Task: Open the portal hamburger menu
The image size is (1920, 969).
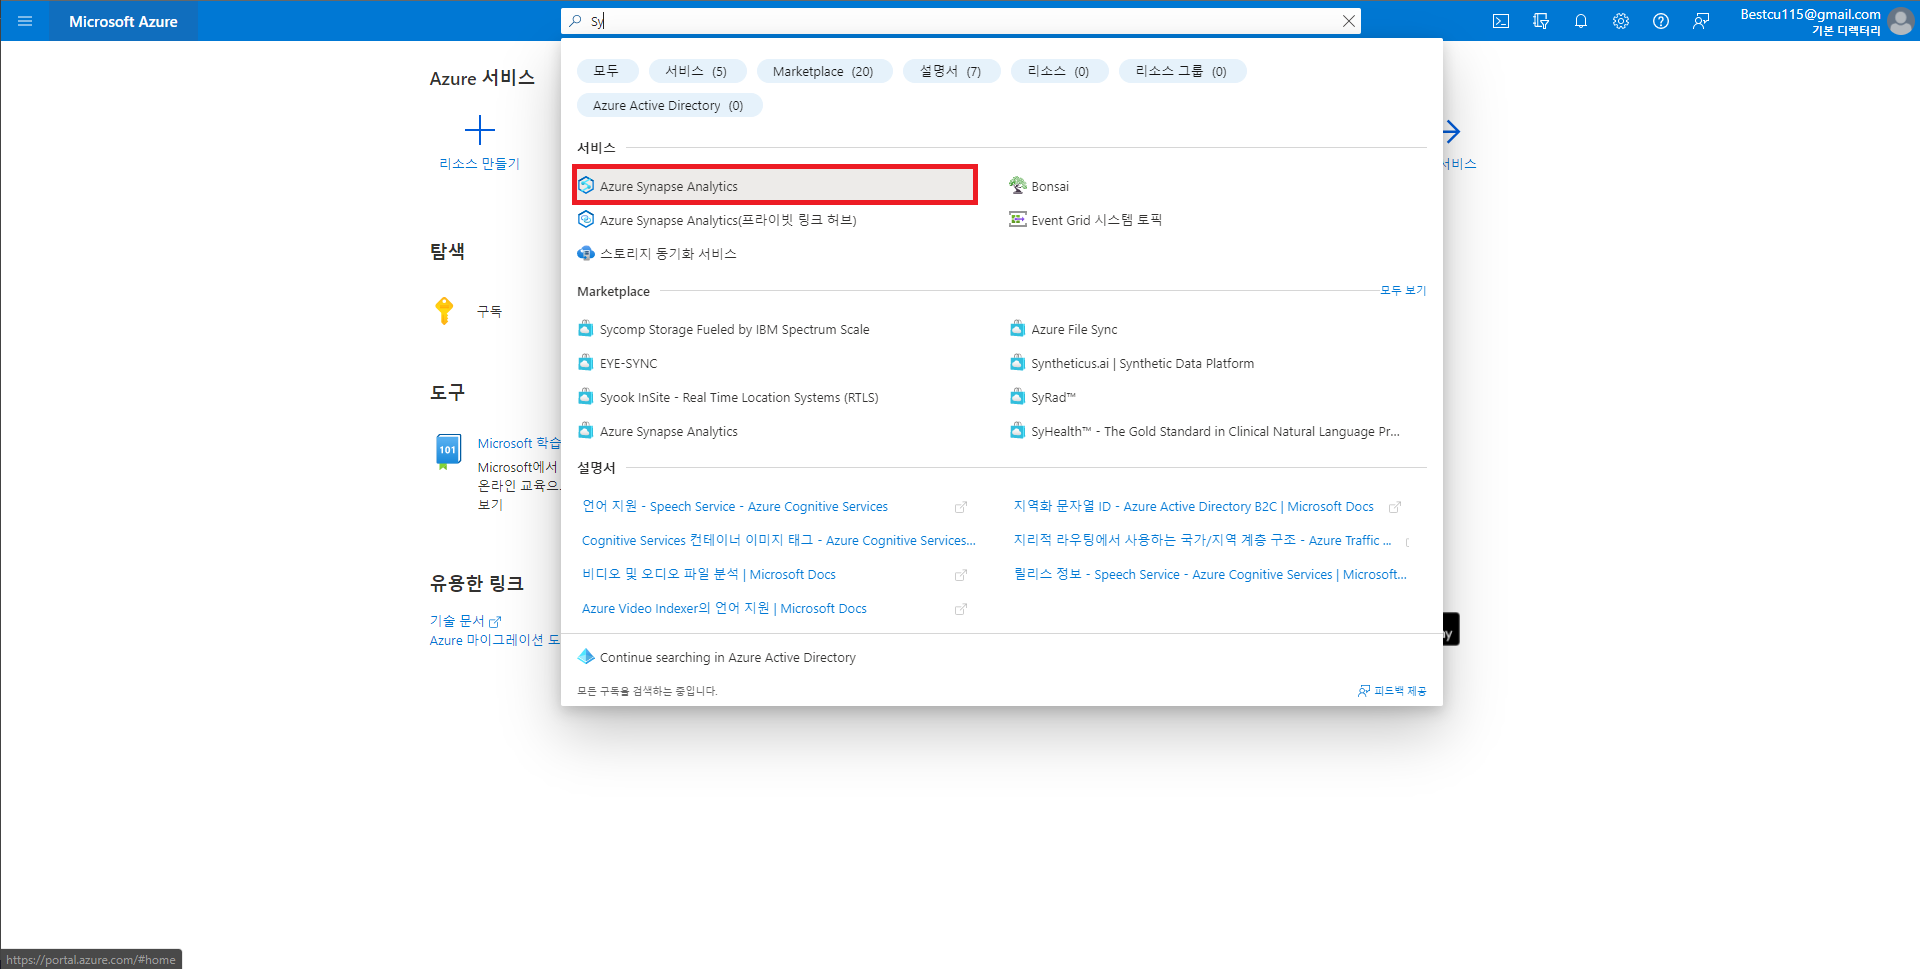Action: [x=25, y=21]
